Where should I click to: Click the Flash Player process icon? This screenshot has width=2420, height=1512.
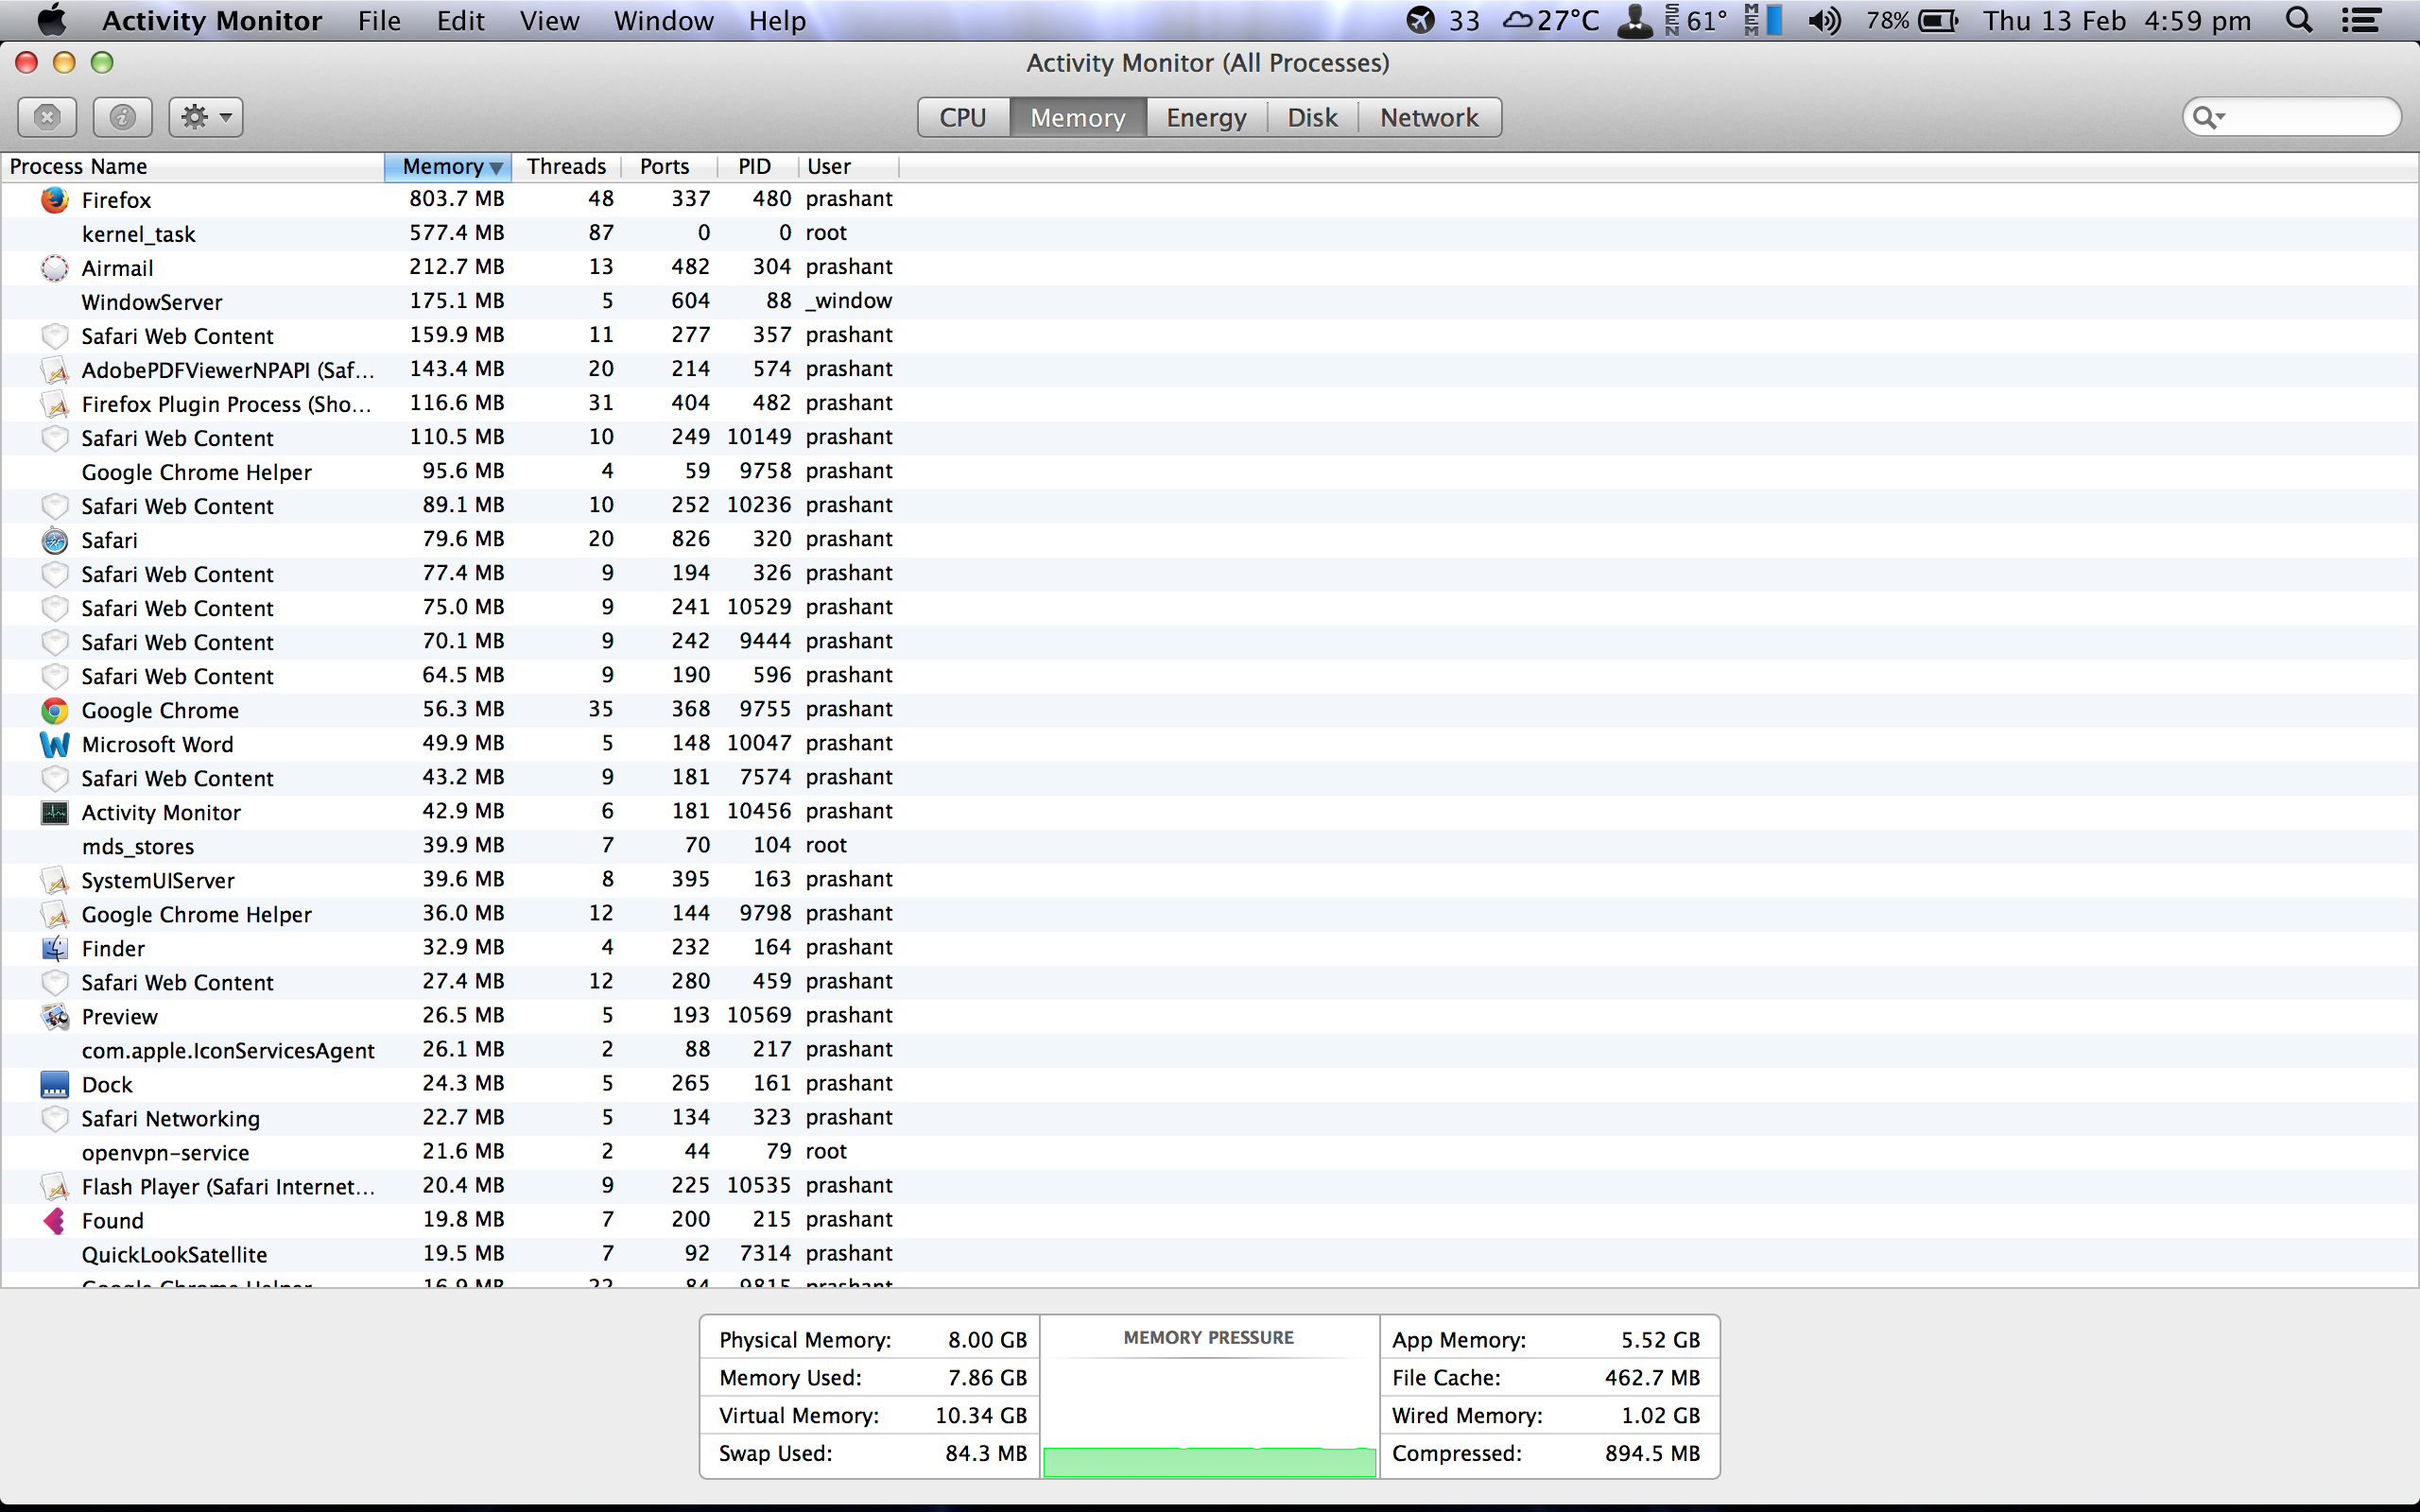55,1186
